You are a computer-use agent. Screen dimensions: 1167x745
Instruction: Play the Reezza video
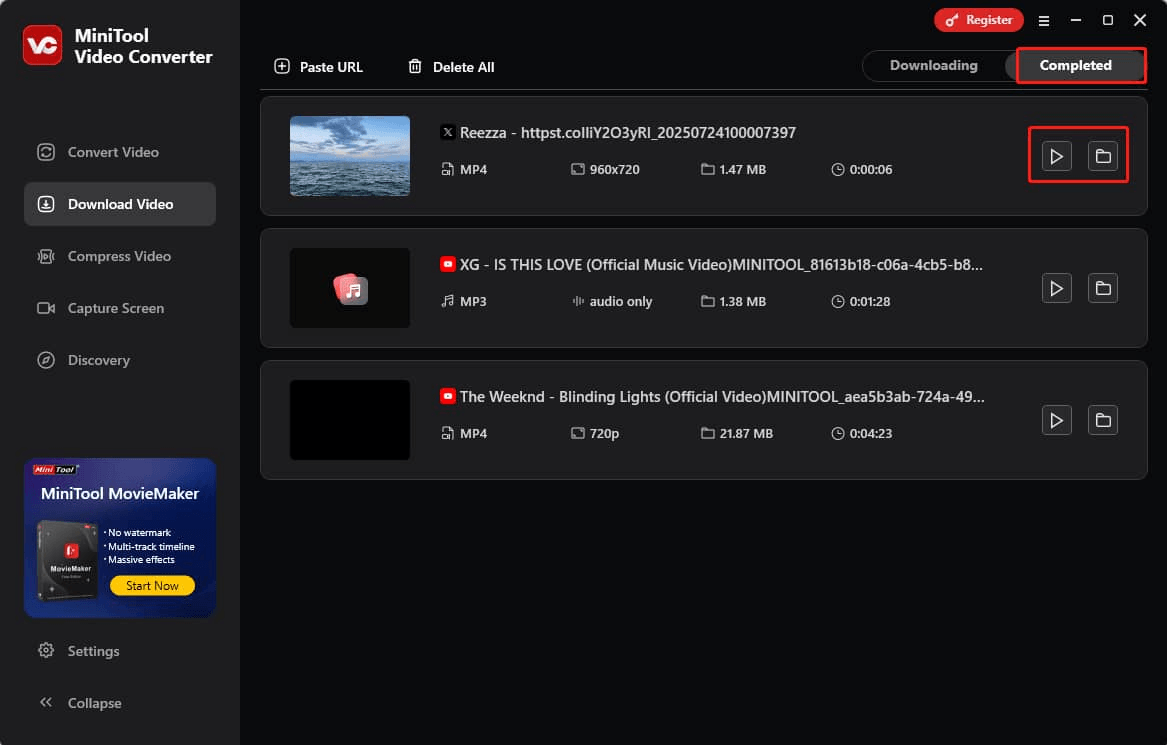click(x=1056, y=156)
